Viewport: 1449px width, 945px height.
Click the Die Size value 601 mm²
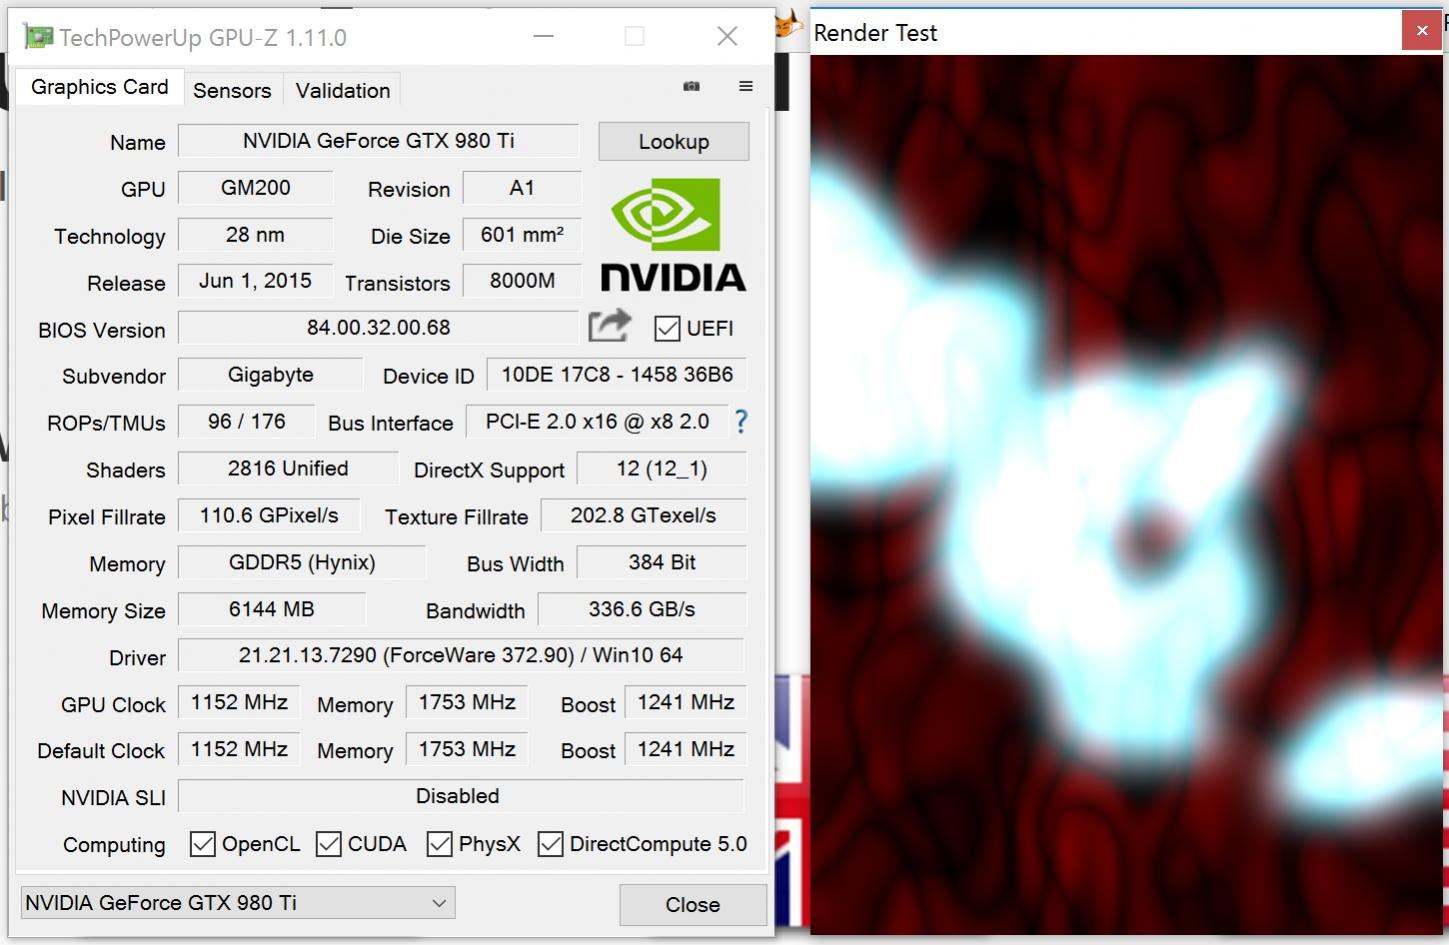coord(522,235)
